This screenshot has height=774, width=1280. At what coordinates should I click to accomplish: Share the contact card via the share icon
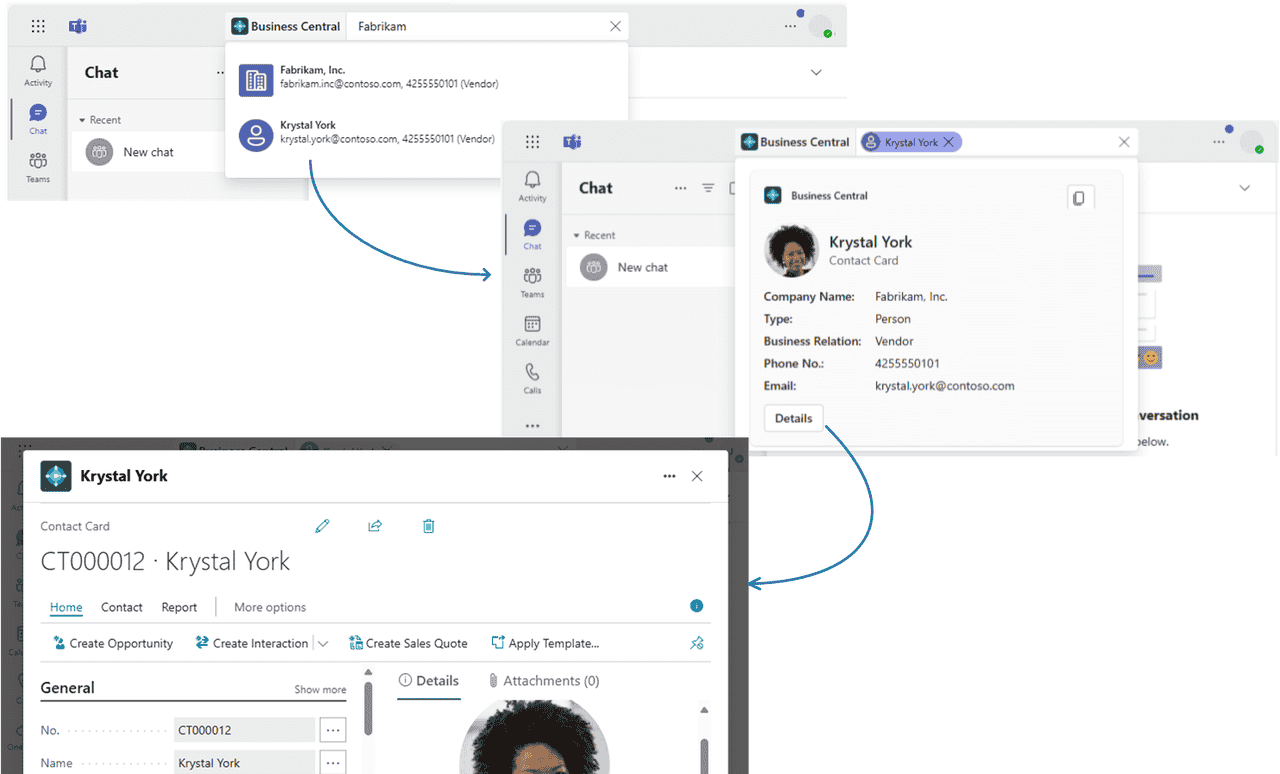[375, 525]
